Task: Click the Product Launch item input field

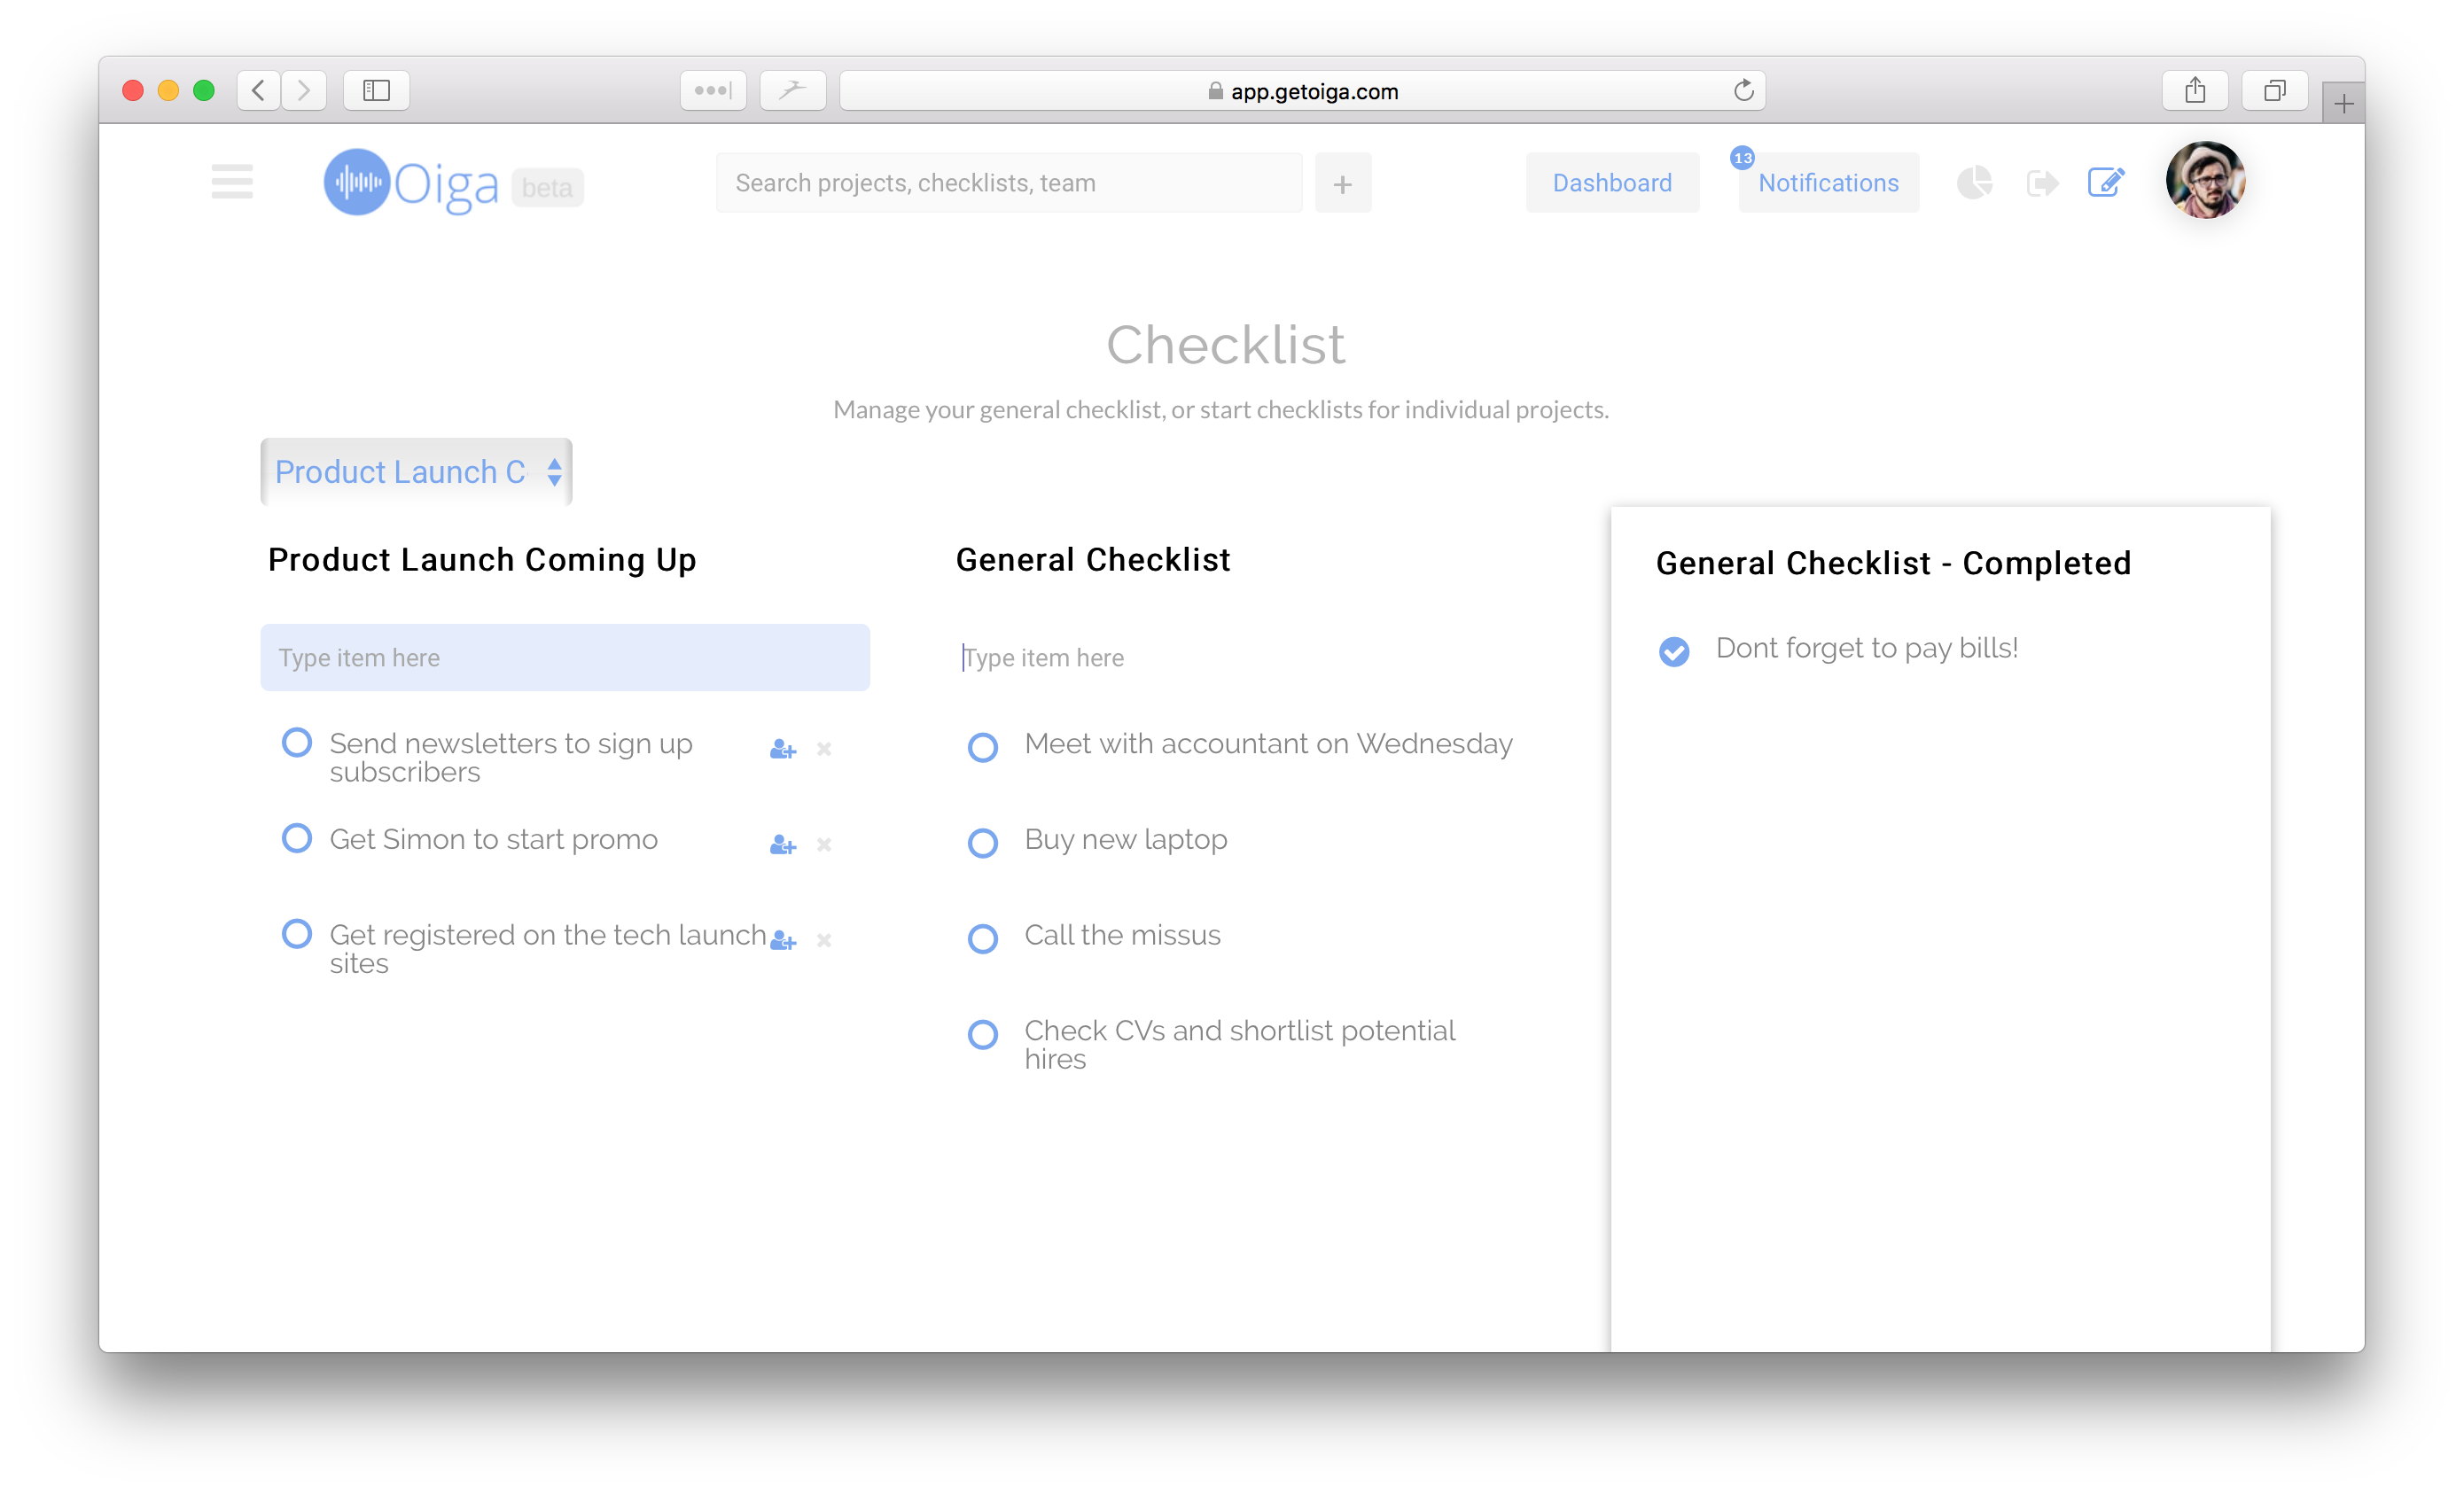Action: click(565, 657)
